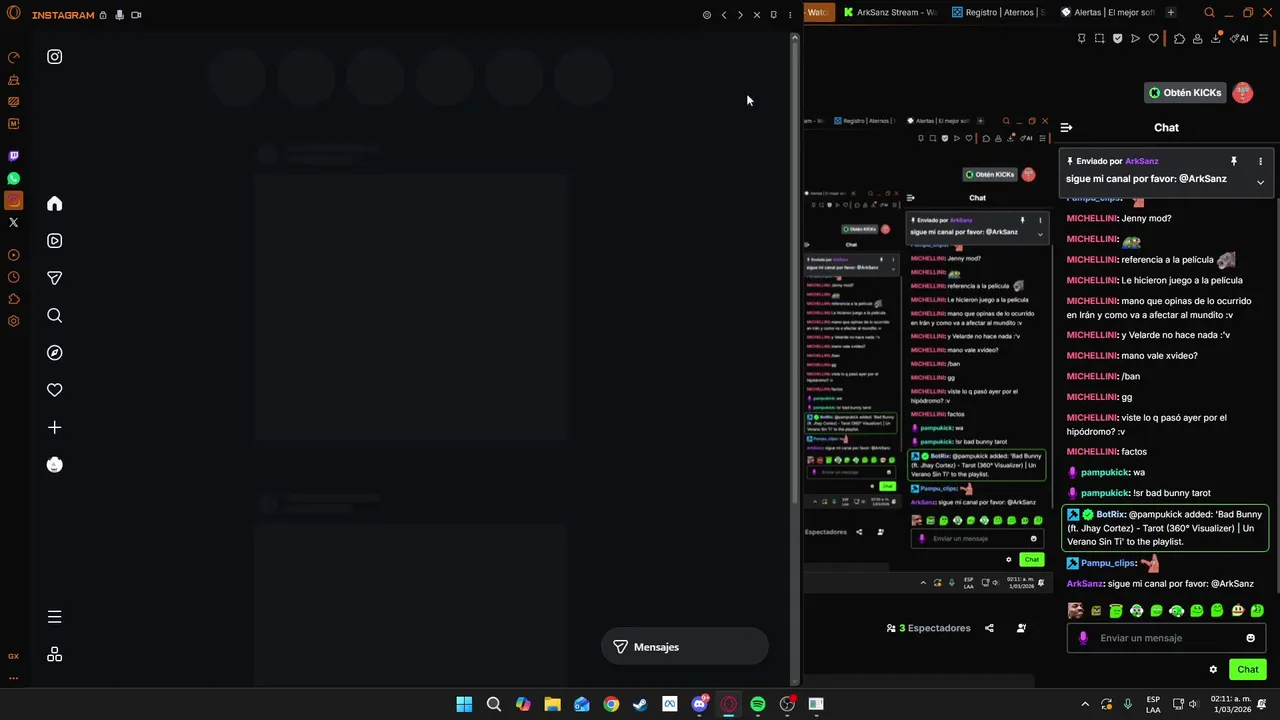Image resolution: width=1280 pixels, height=720 pixels.
Task: Toggle microphone permission in Instagram panel header
Action: (119, 15)
